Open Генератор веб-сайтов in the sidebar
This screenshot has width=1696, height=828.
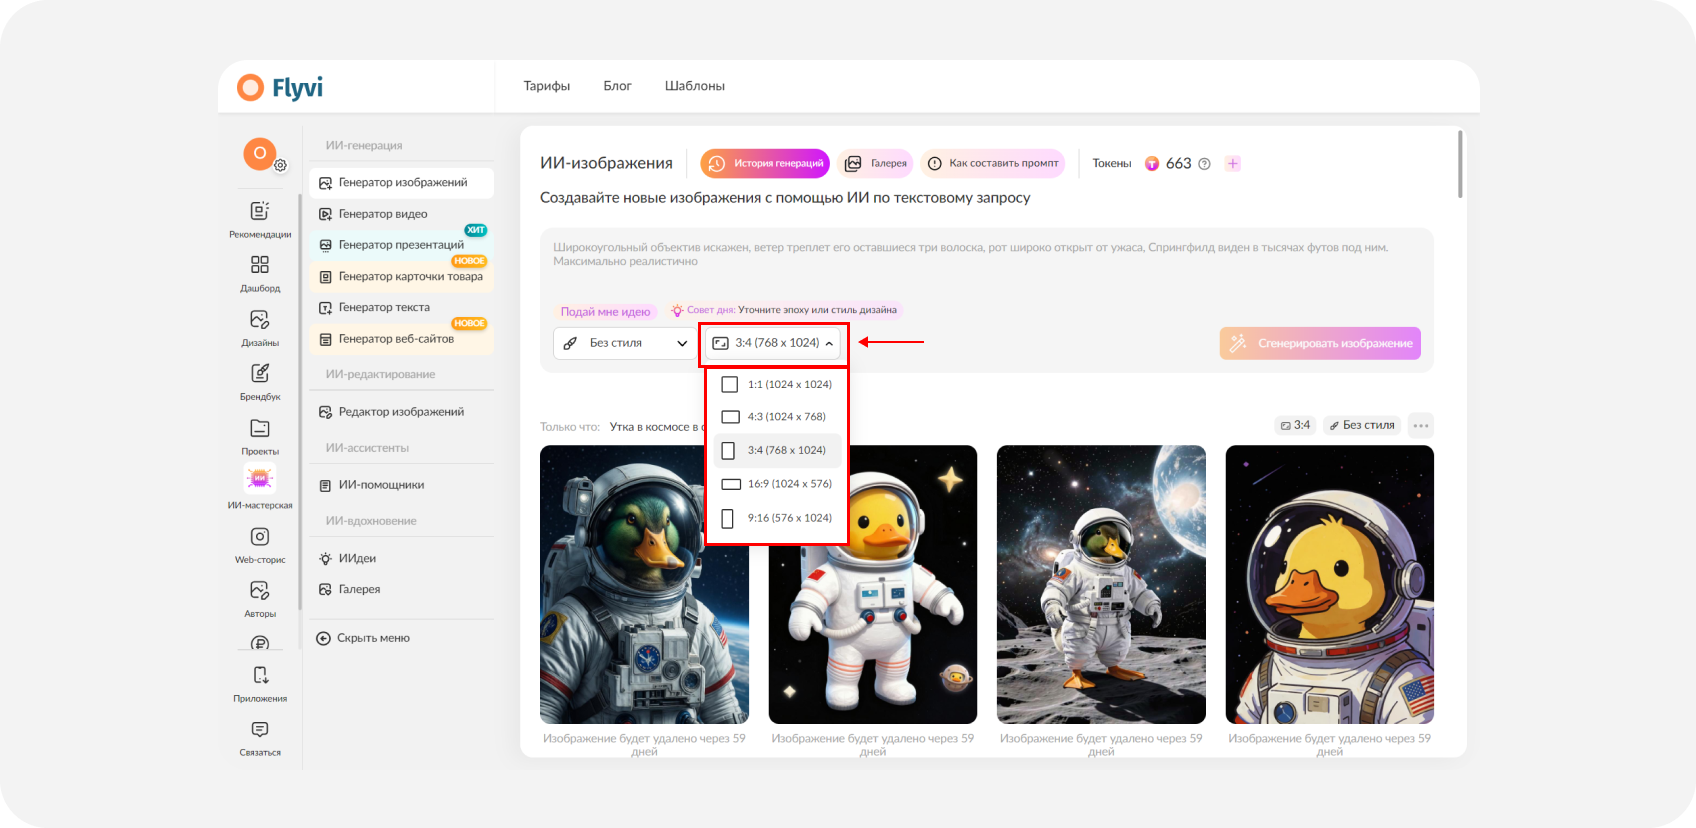click(x=402, y=339)
